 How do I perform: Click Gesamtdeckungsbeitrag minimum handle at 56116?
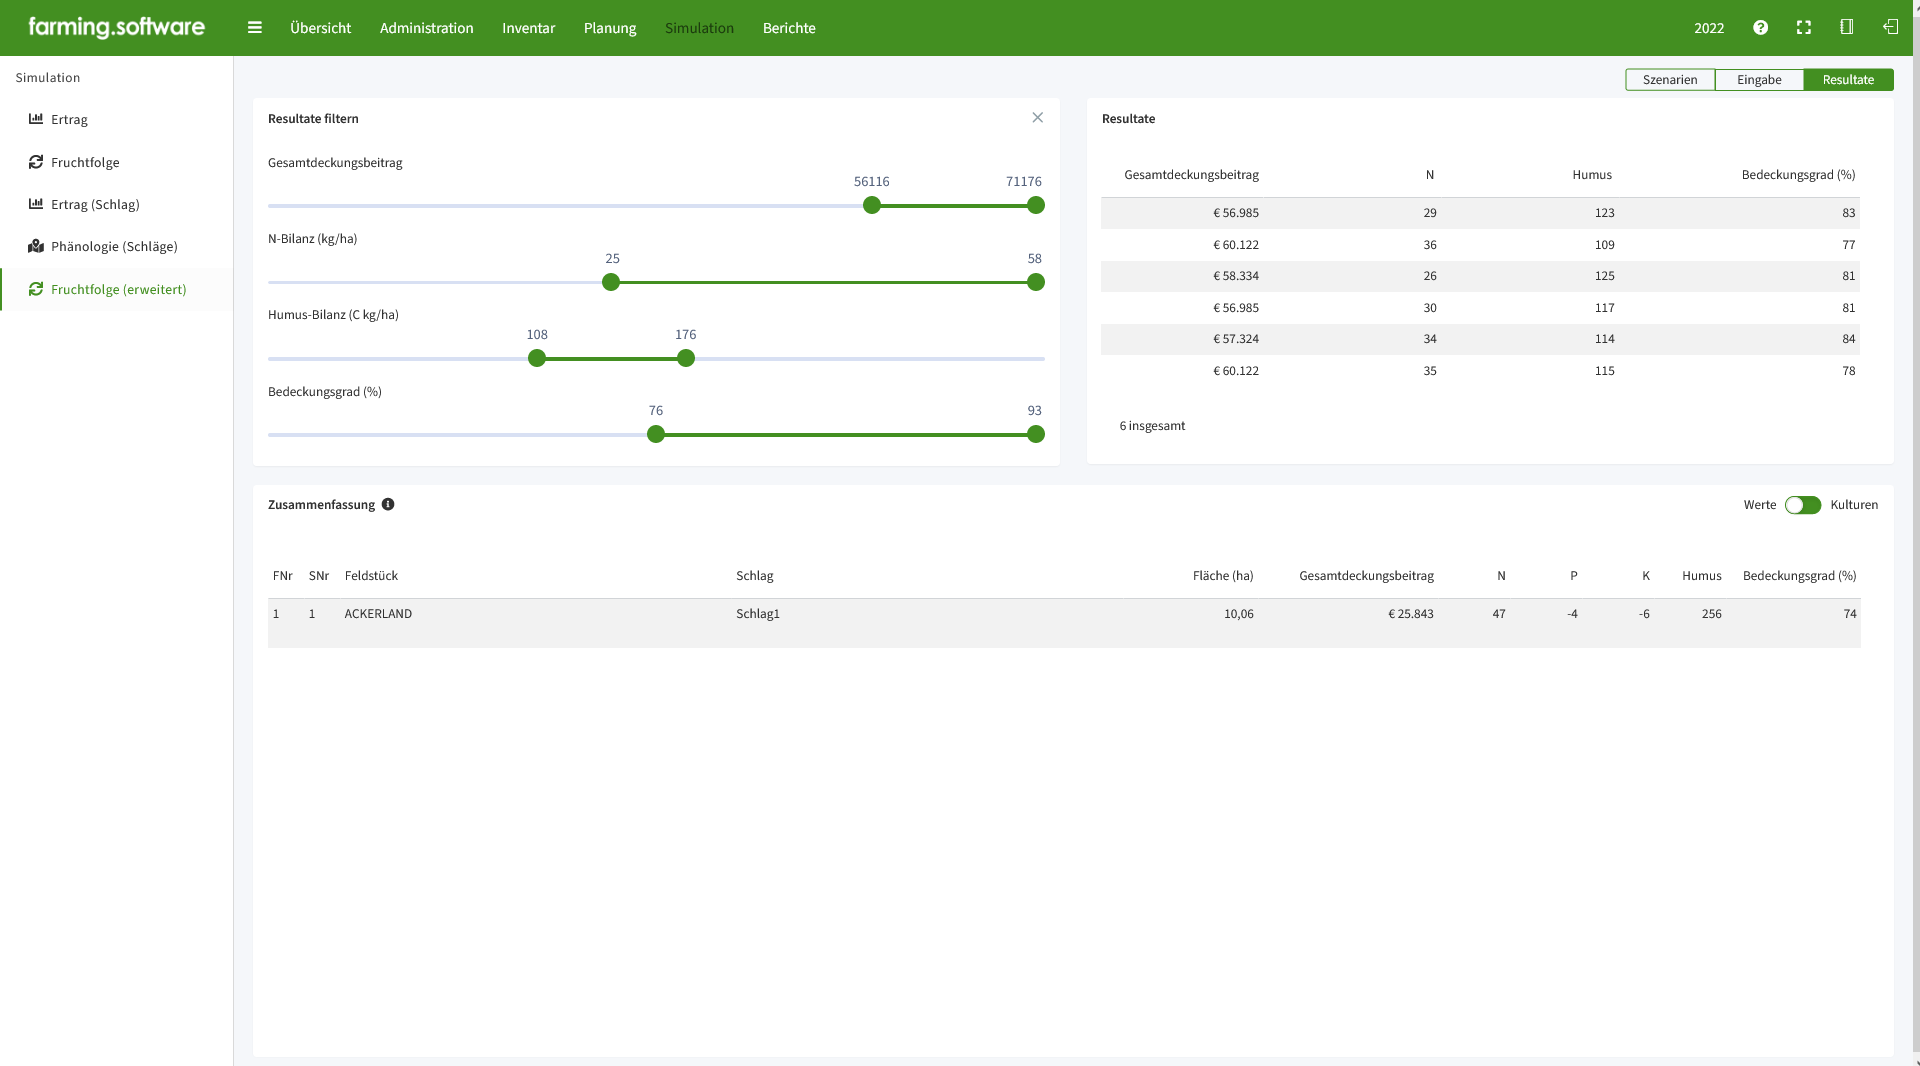pyautogui.click(x=872, y=205)
